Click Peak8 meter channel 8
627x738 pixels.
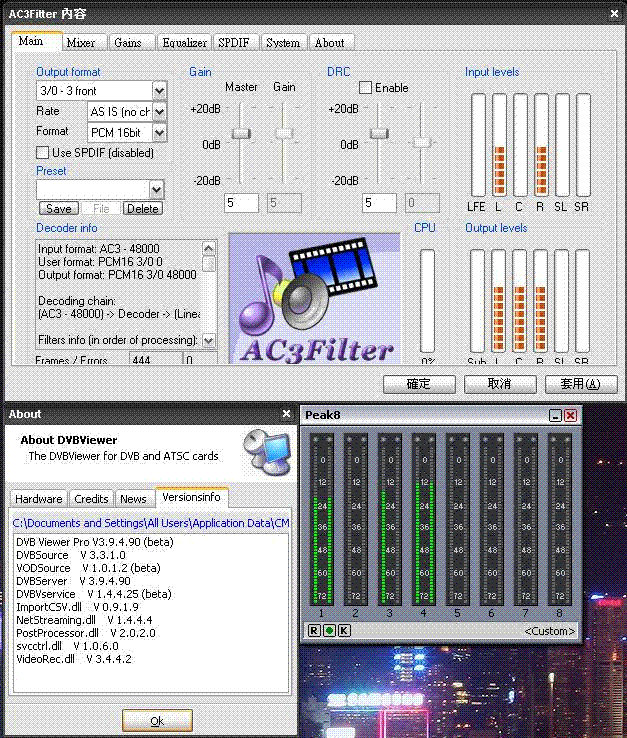(x=560, y=519)
